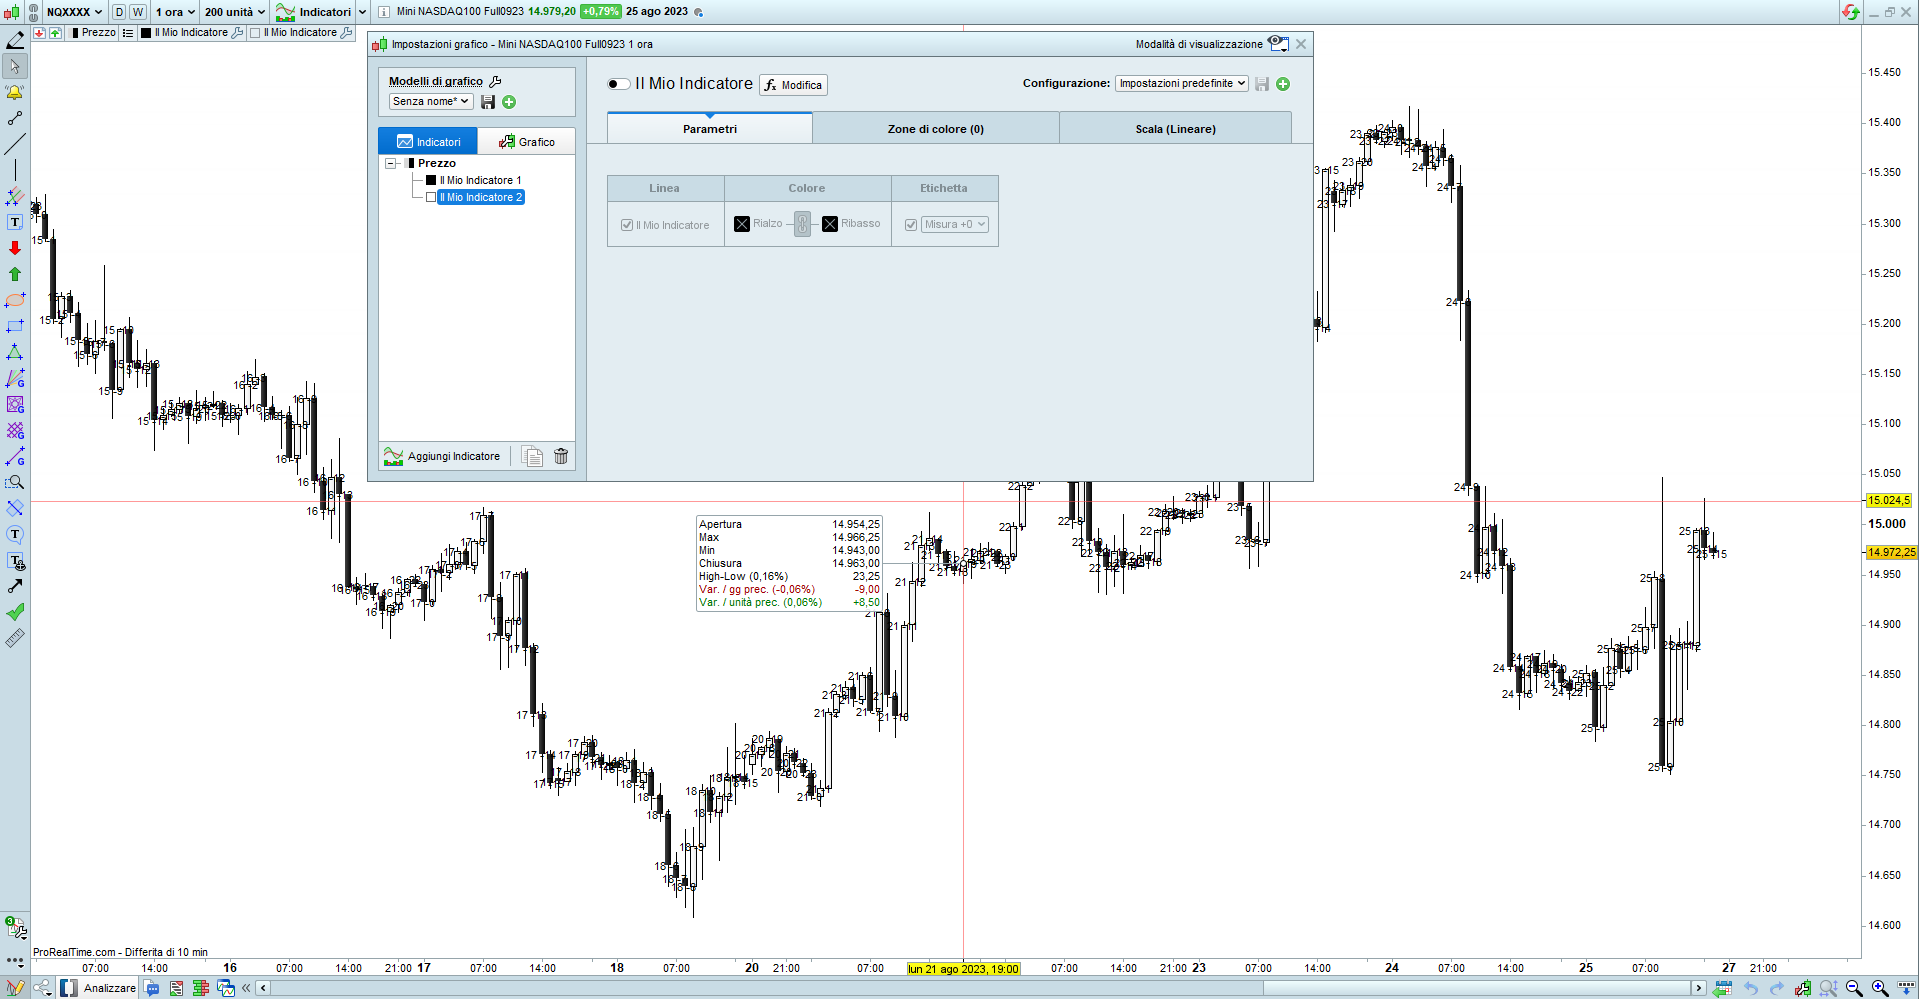Select the text annotation tool
Viewport: 1919px width, 999px height.
[15, 222]
